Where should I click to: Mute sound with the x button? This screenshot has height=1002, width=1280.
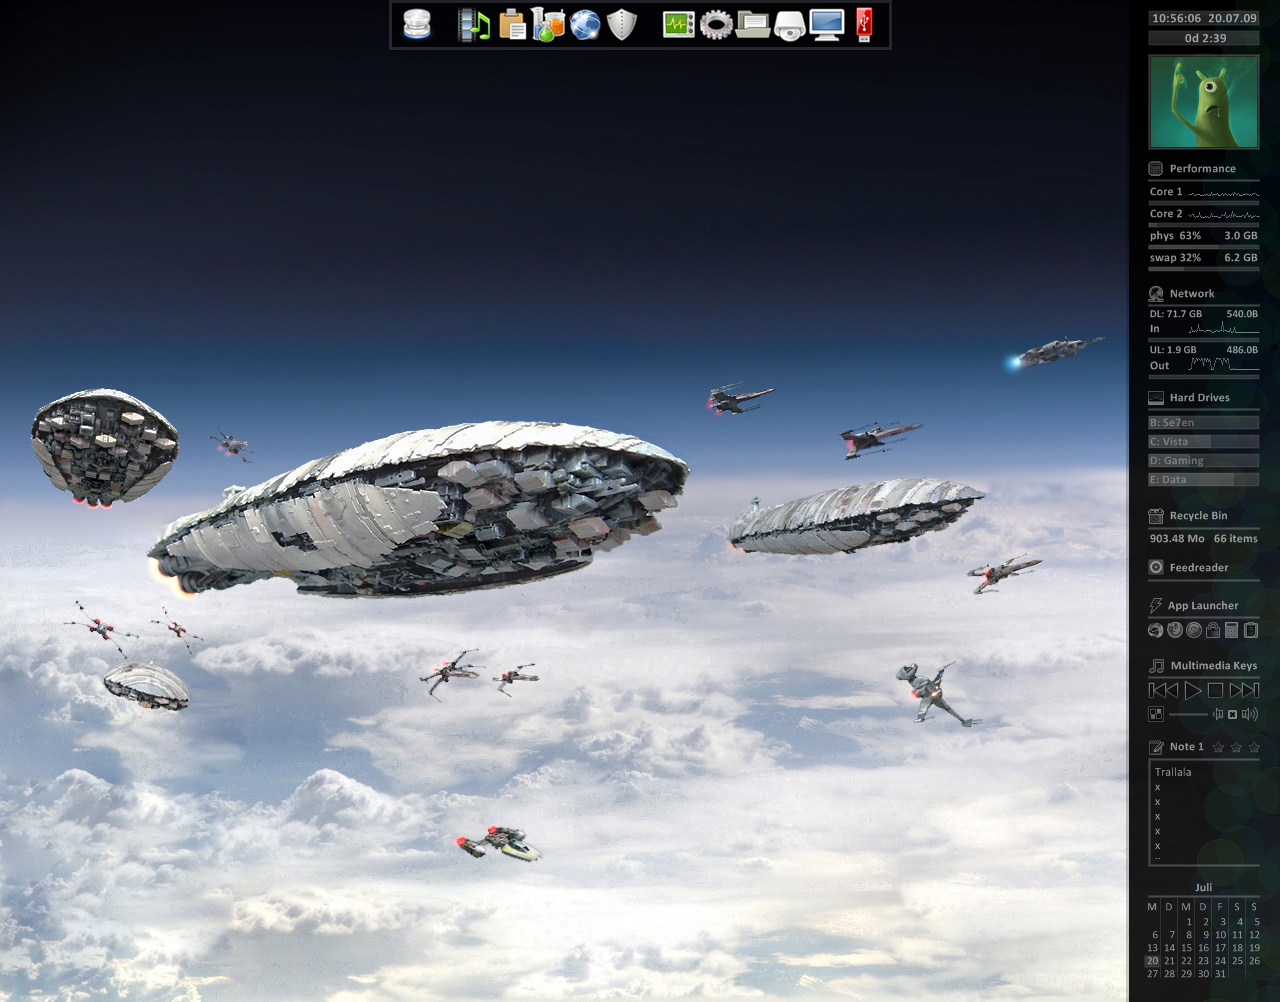click(1232, 714)
